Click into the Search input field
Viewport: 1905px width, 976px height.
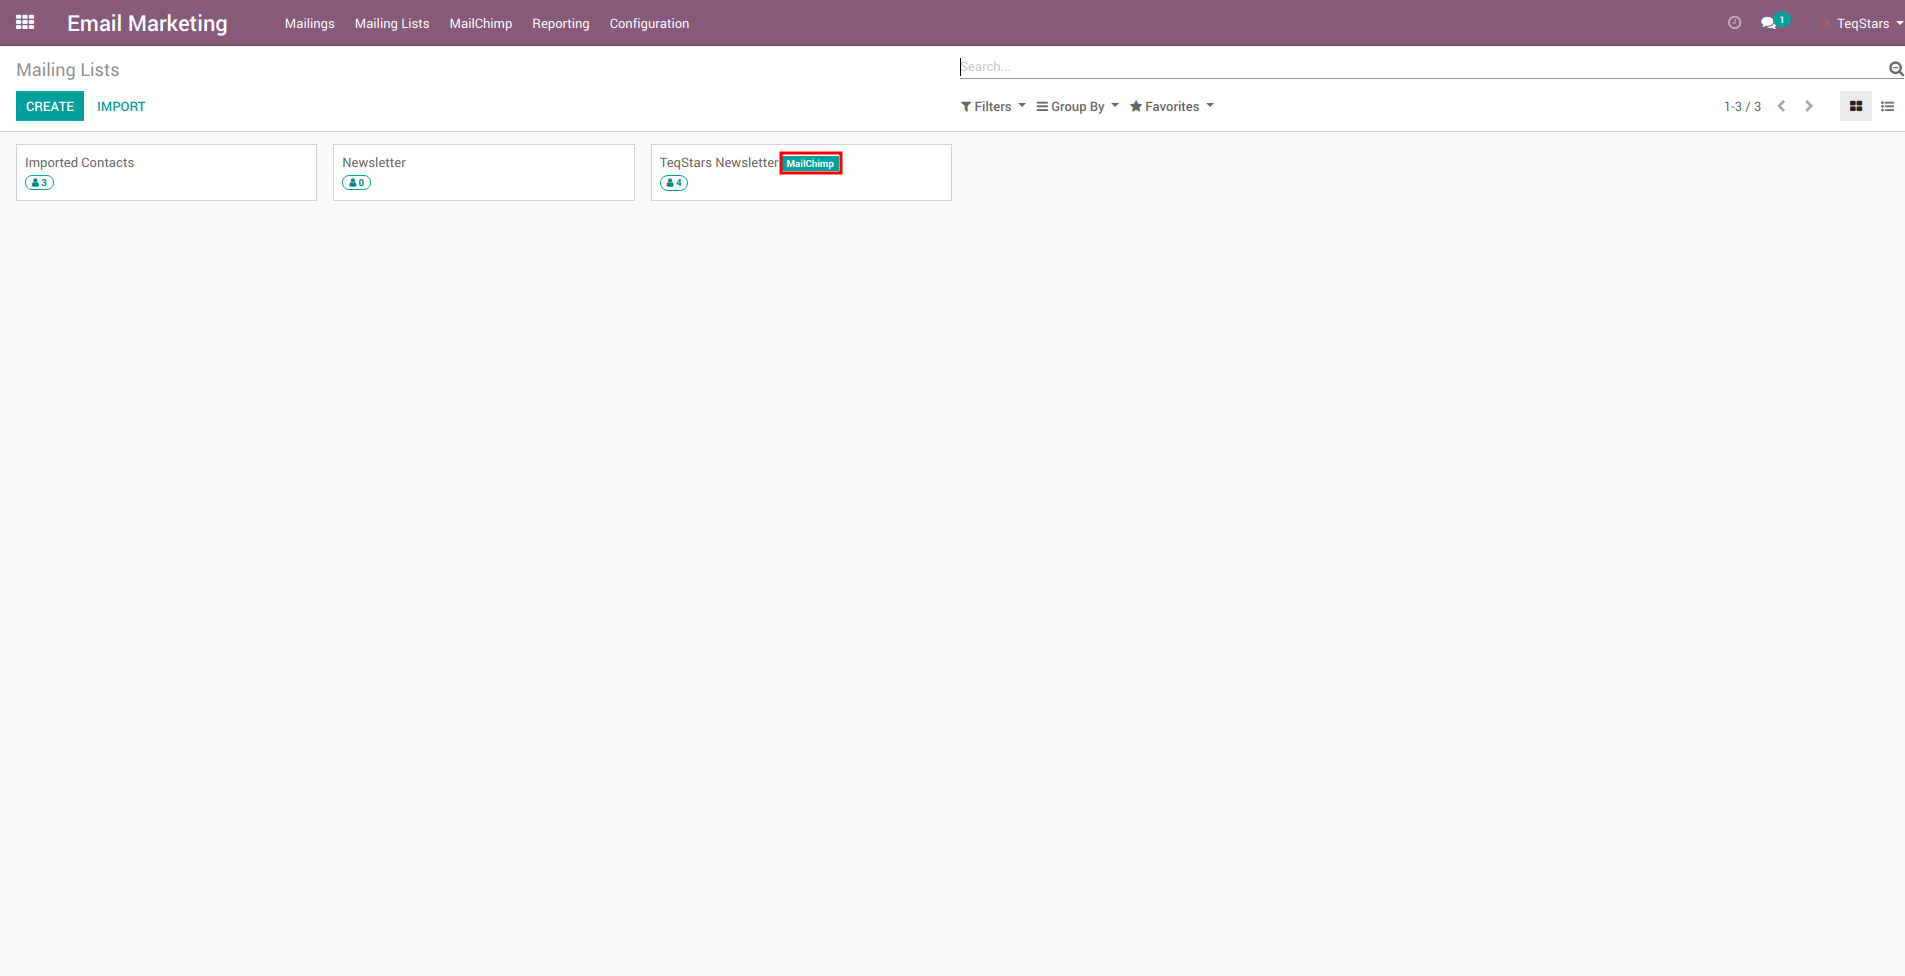[1420, 67]
